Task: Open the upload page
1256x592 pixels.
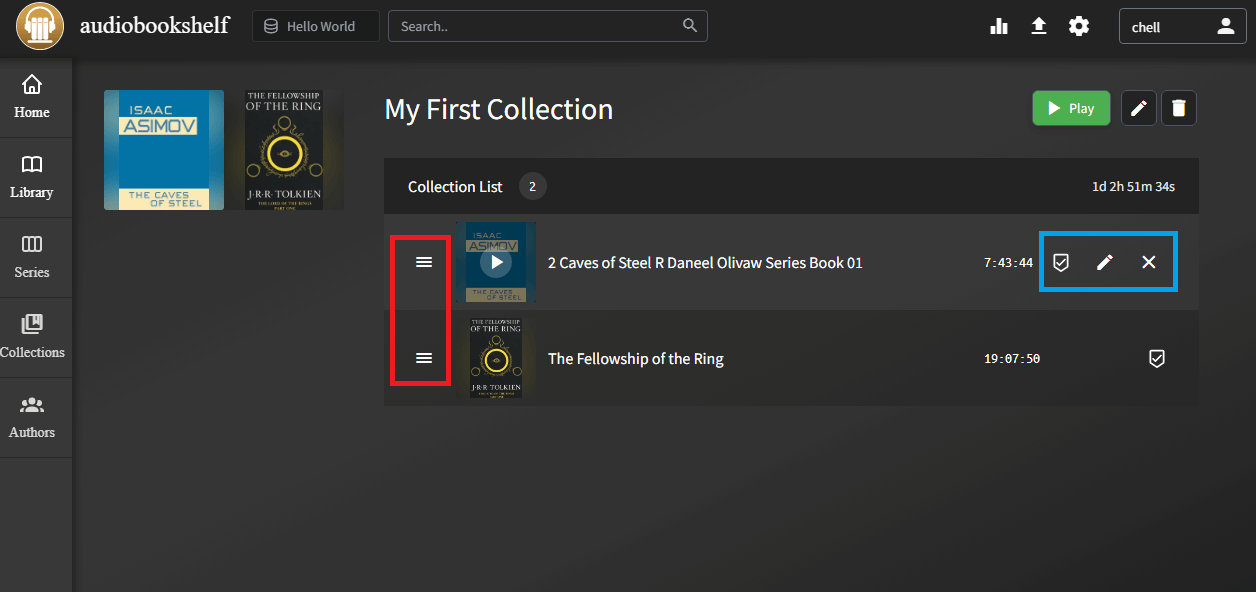Action: coord(1038,26)
